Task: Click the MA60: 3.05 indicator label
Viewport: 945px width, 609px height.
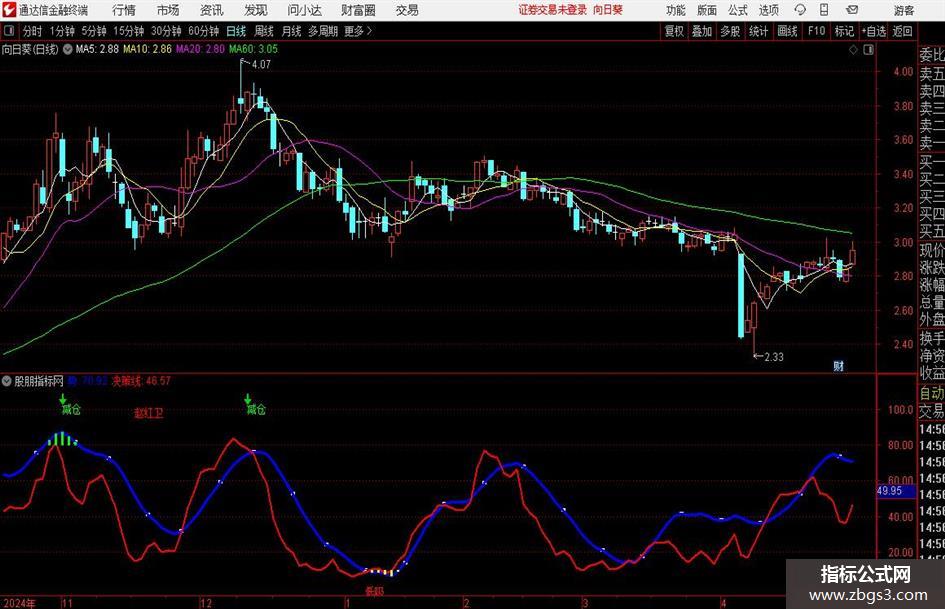Action: [253, 49]
